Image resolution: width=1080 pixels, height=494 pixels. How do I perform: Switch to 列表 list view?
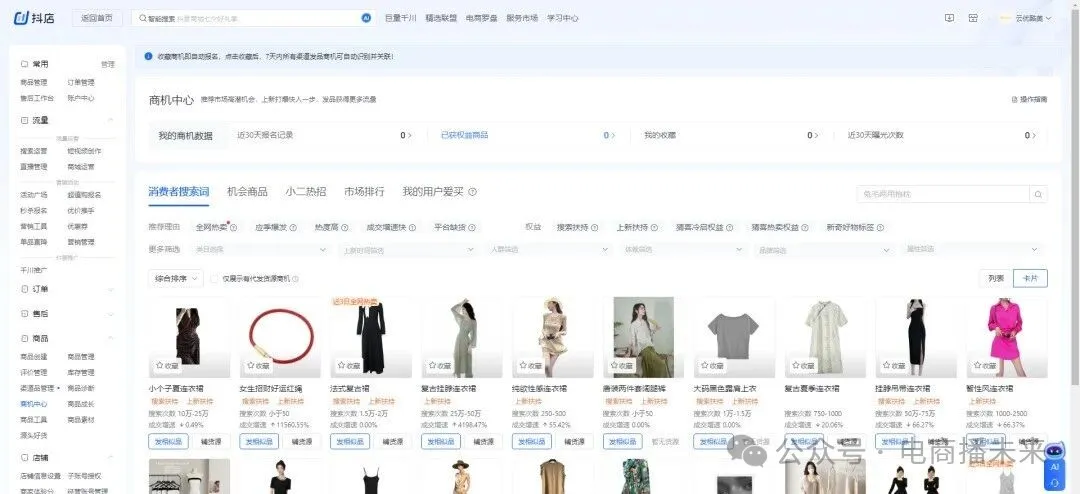tap(995, 278)
